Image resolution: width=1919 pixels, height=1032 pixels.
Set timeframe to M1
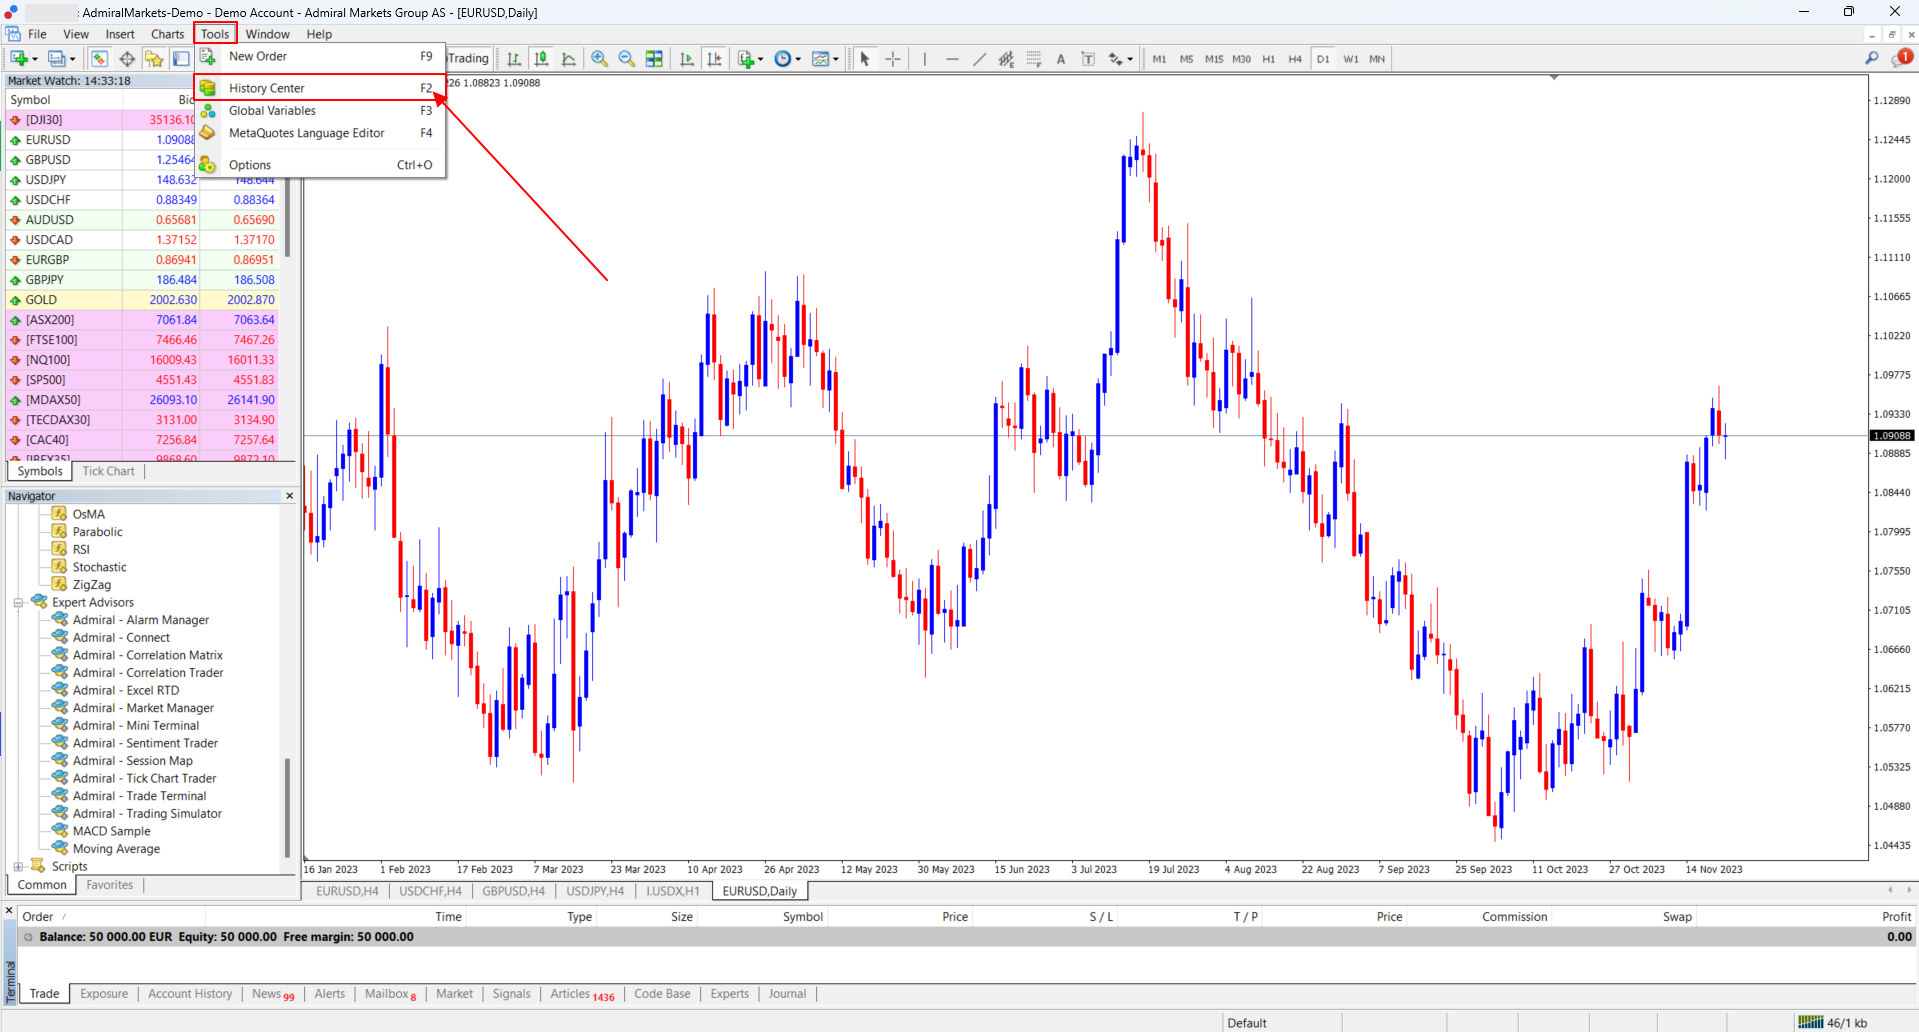tap(1159, 59)
